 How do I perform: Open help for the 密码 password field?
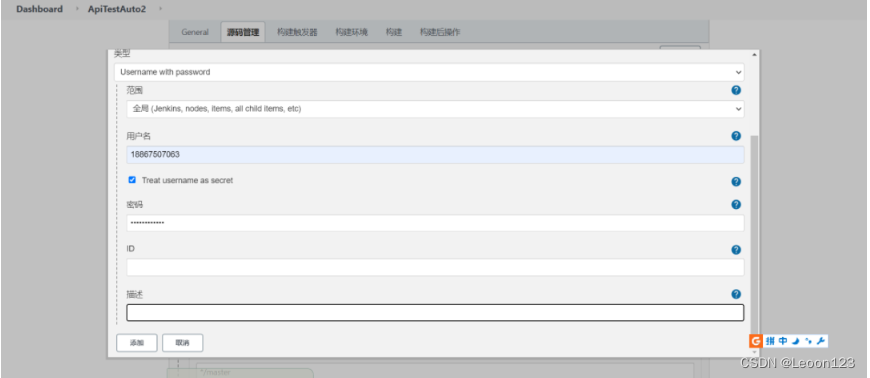[x=736, y=204]
